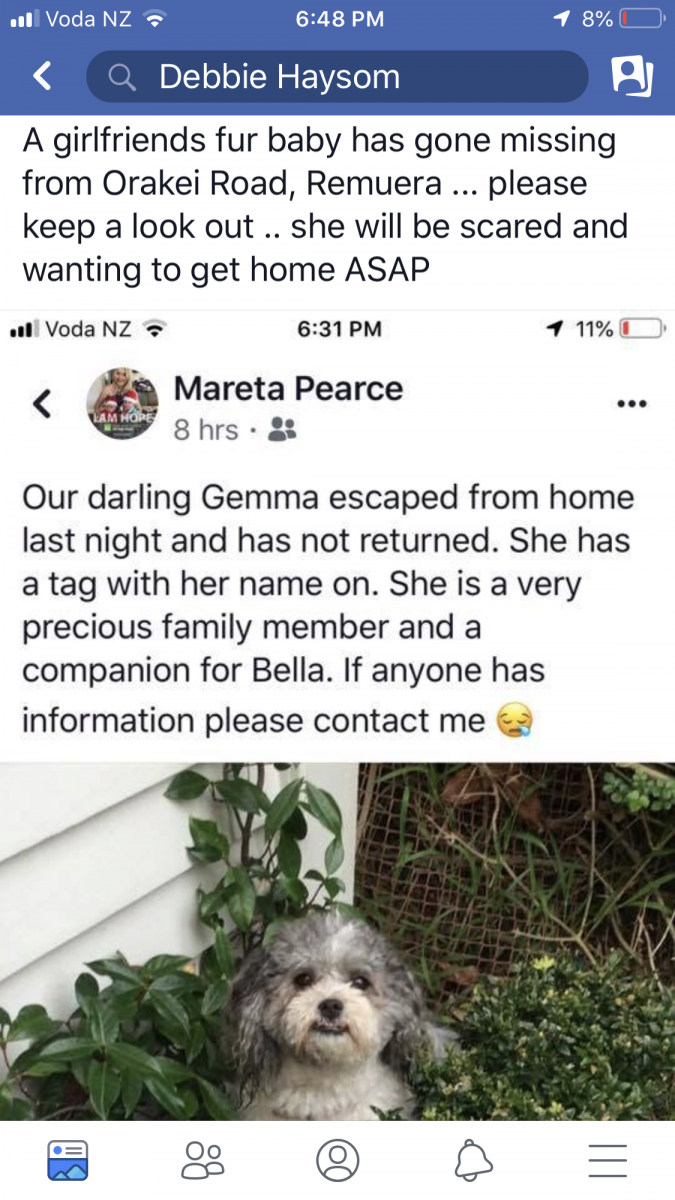Tap the battery indicator in status bar
This screenshot has height=1200, width=675.
(640, 19)
